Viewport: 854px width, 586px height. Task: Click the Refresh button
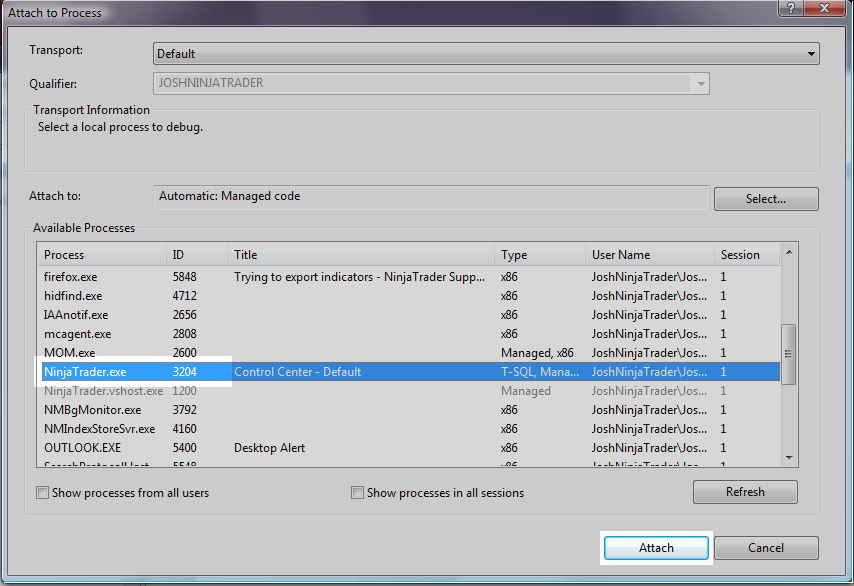point(744,491)
